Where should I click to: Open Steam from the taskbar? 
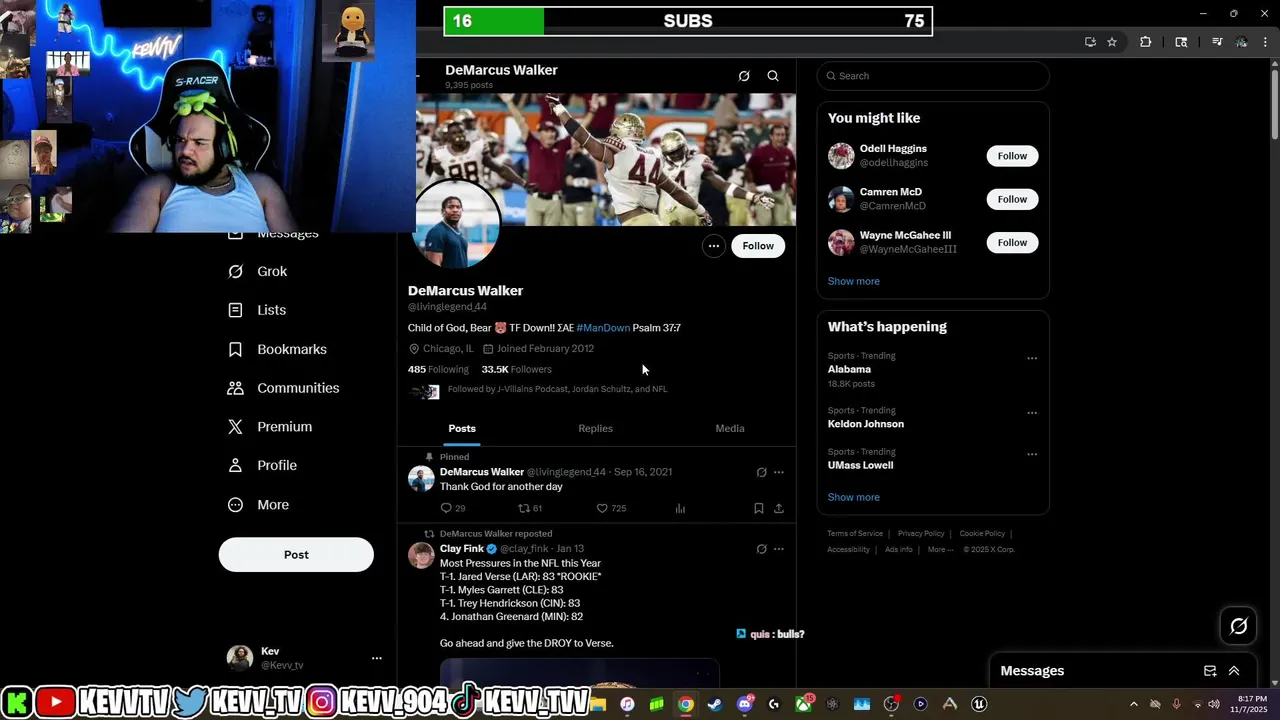coord(714,704)
